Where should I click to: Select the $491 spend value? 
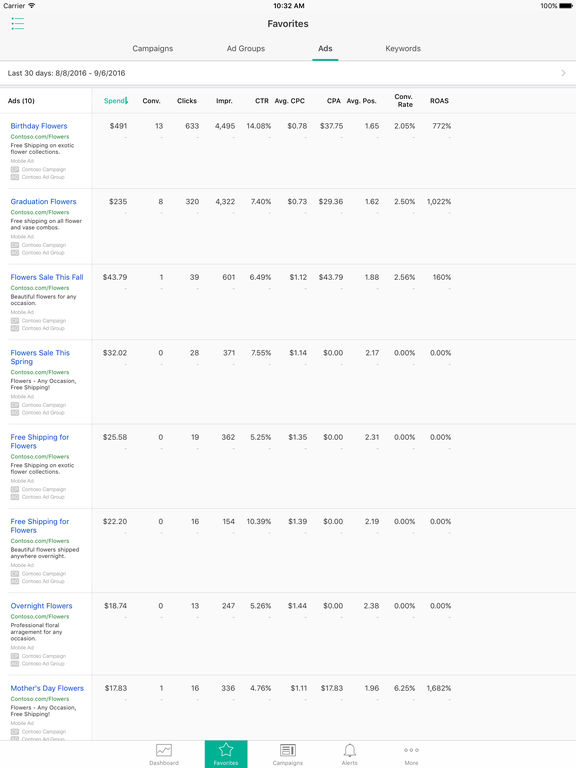[x=118, y=126]
